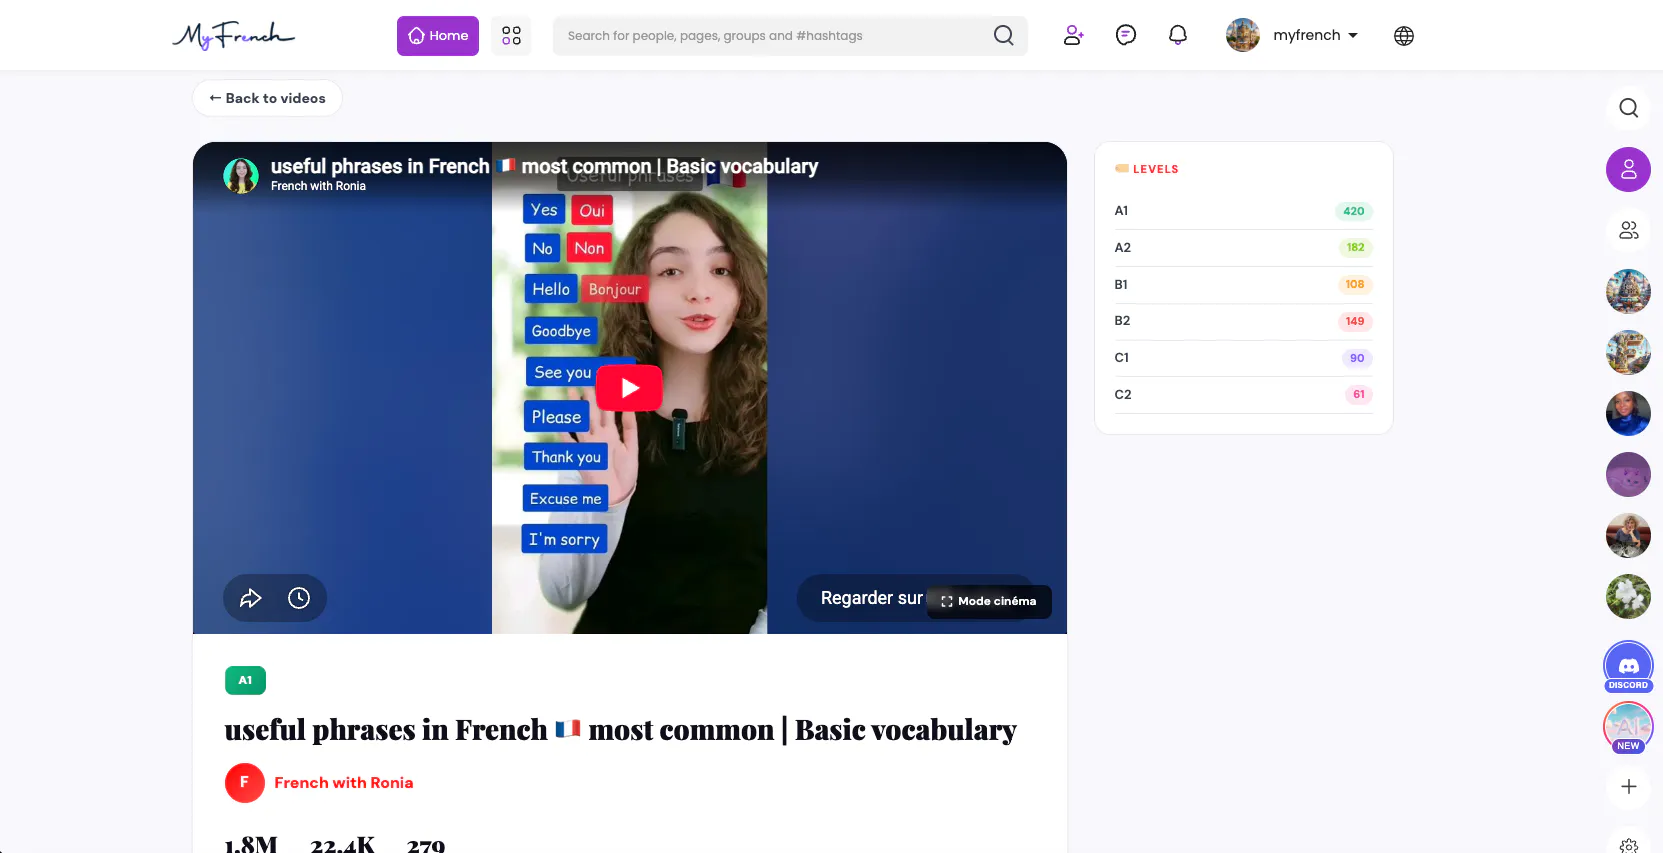Click the watch later clock icon
1663x853 pixels.
click(299, 598)
